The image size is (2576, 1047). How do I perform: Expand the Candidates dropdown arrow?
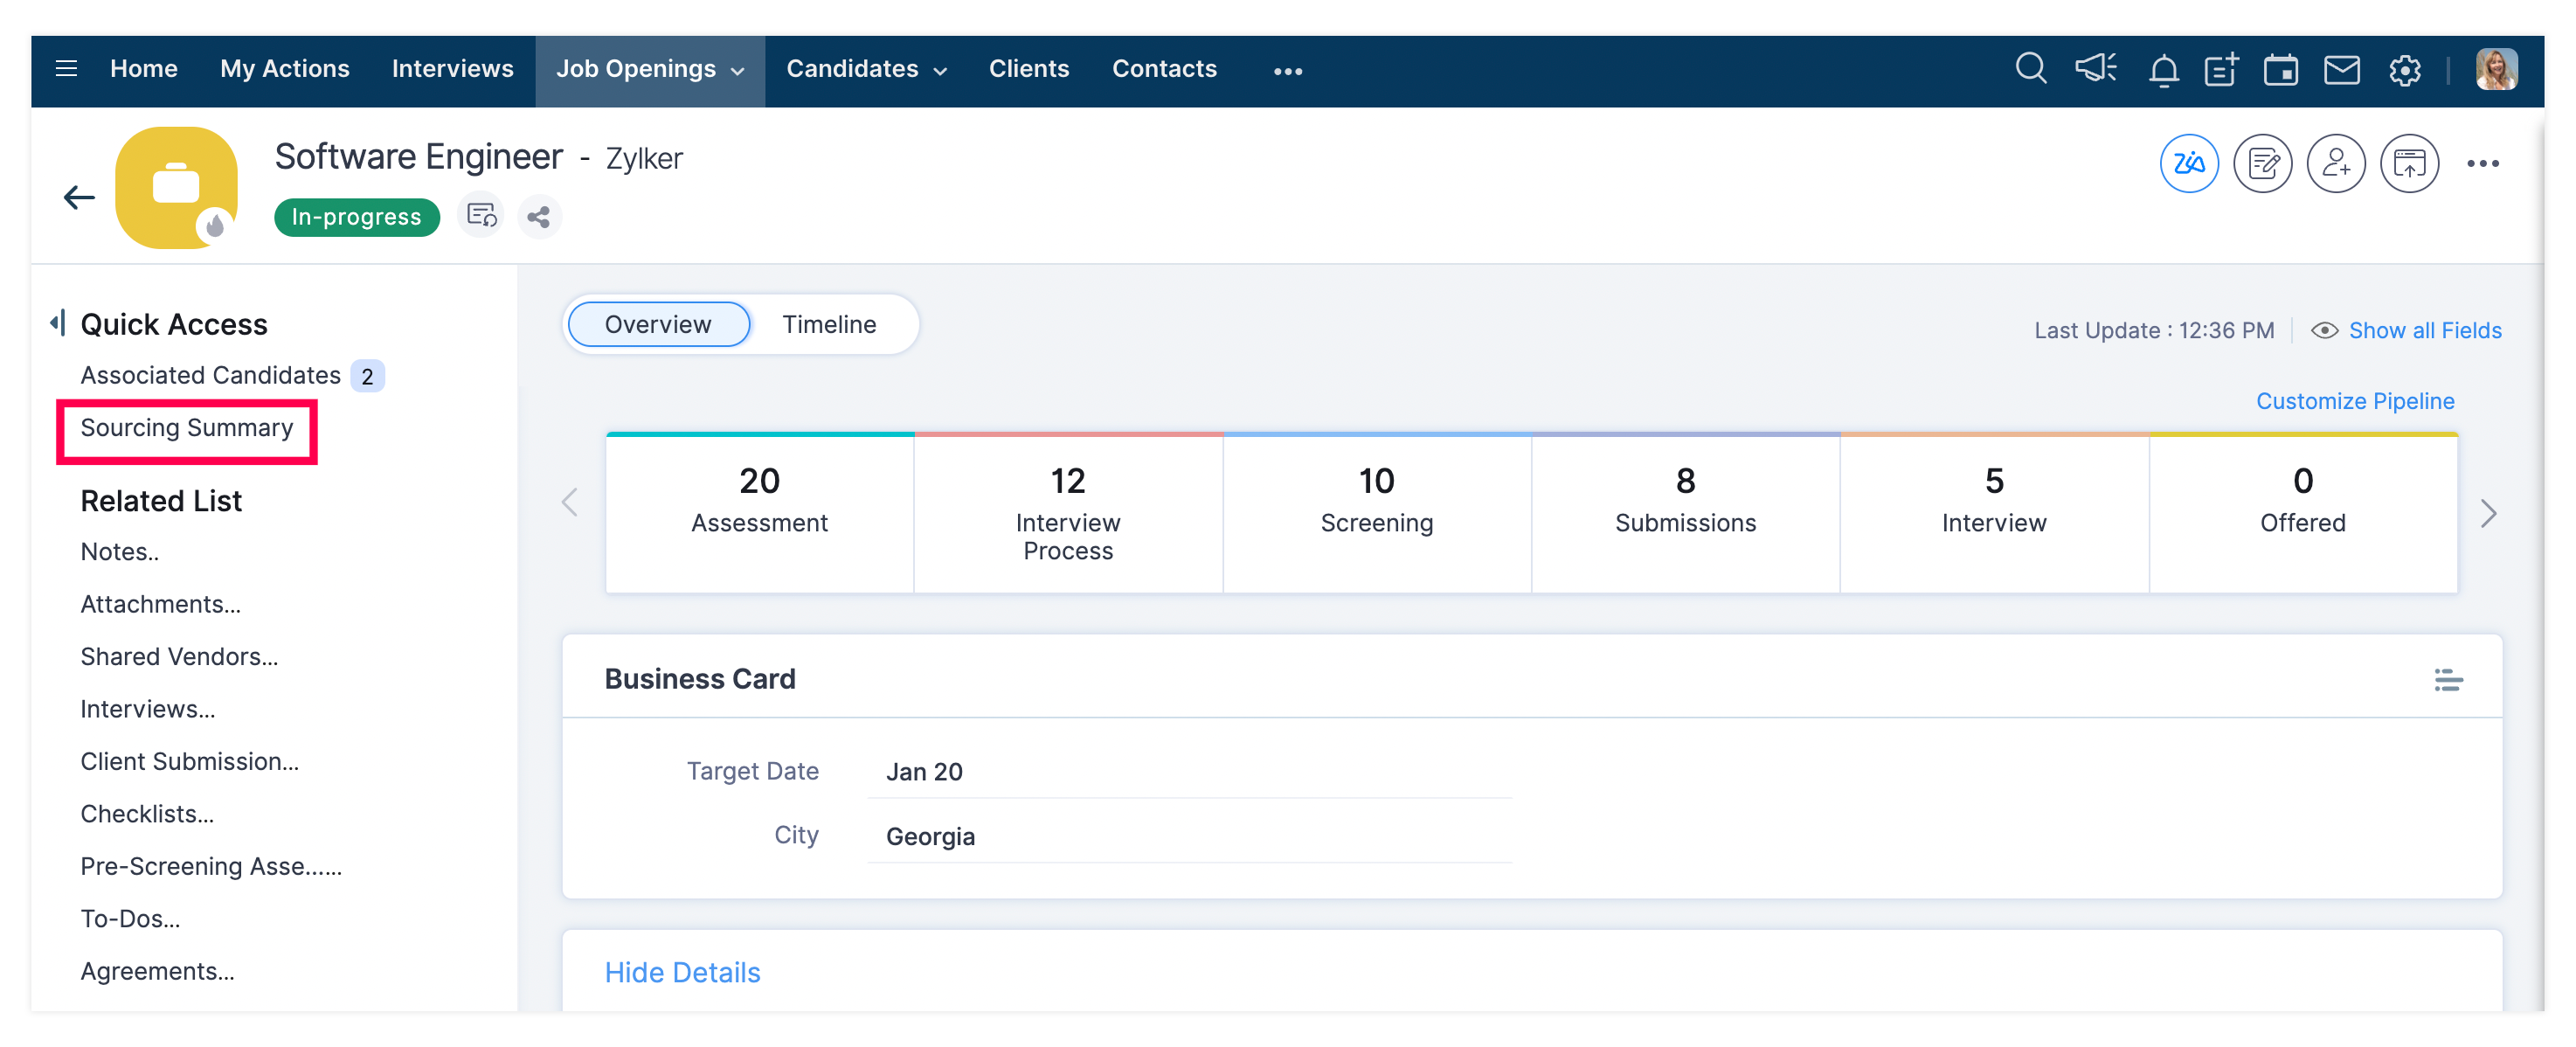[940, 71]
